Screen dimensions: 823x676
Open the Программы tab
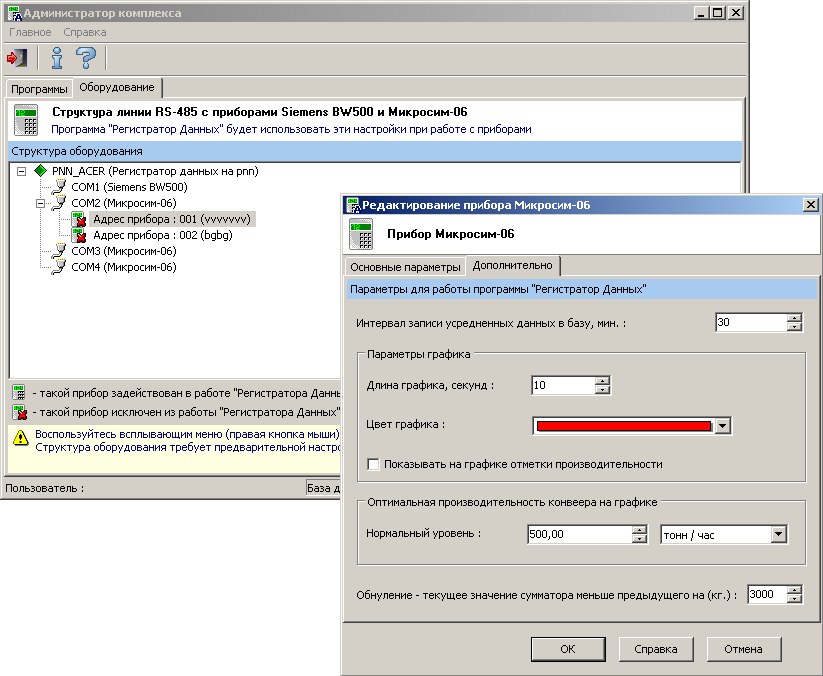[39, 89]
